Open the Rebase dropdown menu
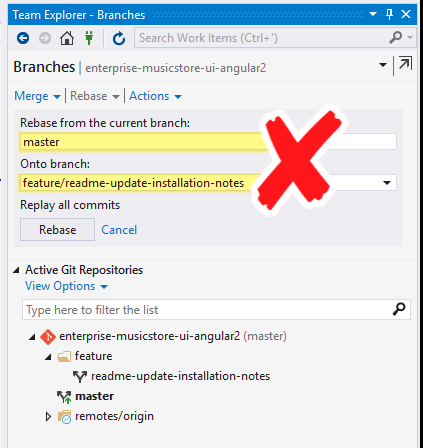Viewport: 423px width, 448px height. tap(95, 96)
